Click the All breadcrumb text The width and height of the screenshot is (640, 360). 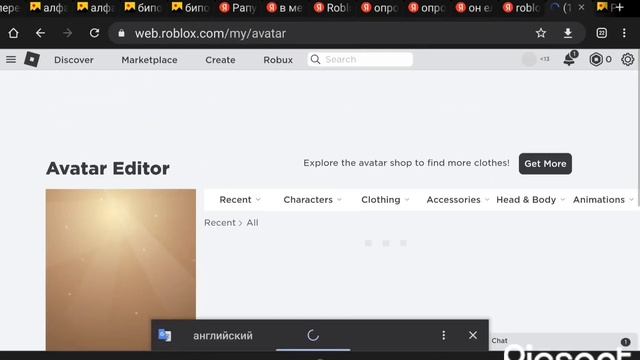coord(252,223)
